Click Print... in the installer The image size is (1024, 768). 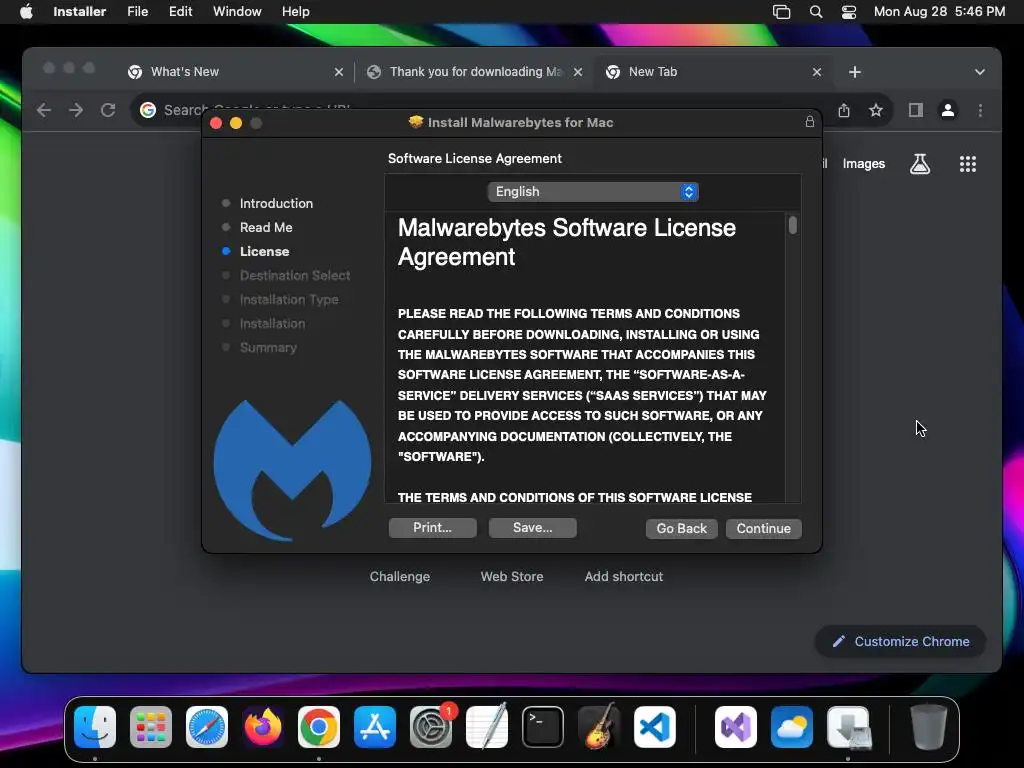coord(432,528)
